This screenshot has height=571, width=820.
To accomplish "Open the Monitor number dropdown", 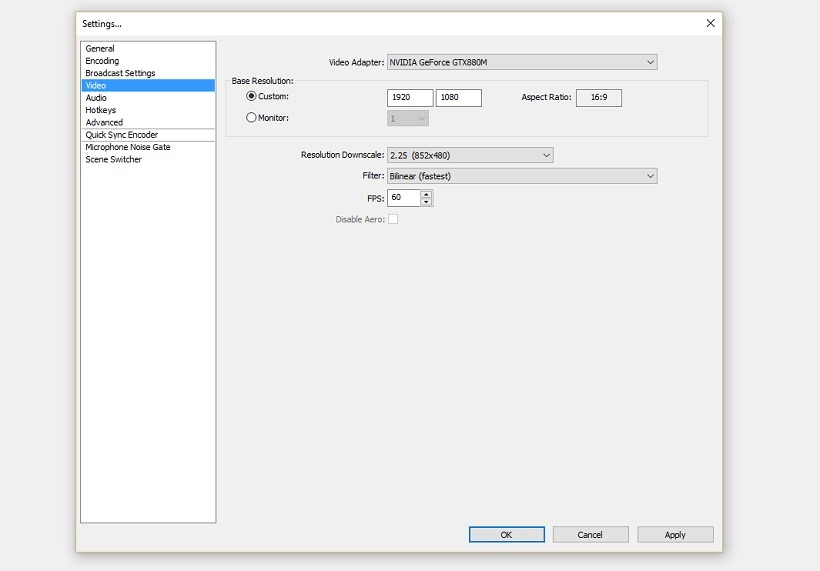I will tap(408, 118).
